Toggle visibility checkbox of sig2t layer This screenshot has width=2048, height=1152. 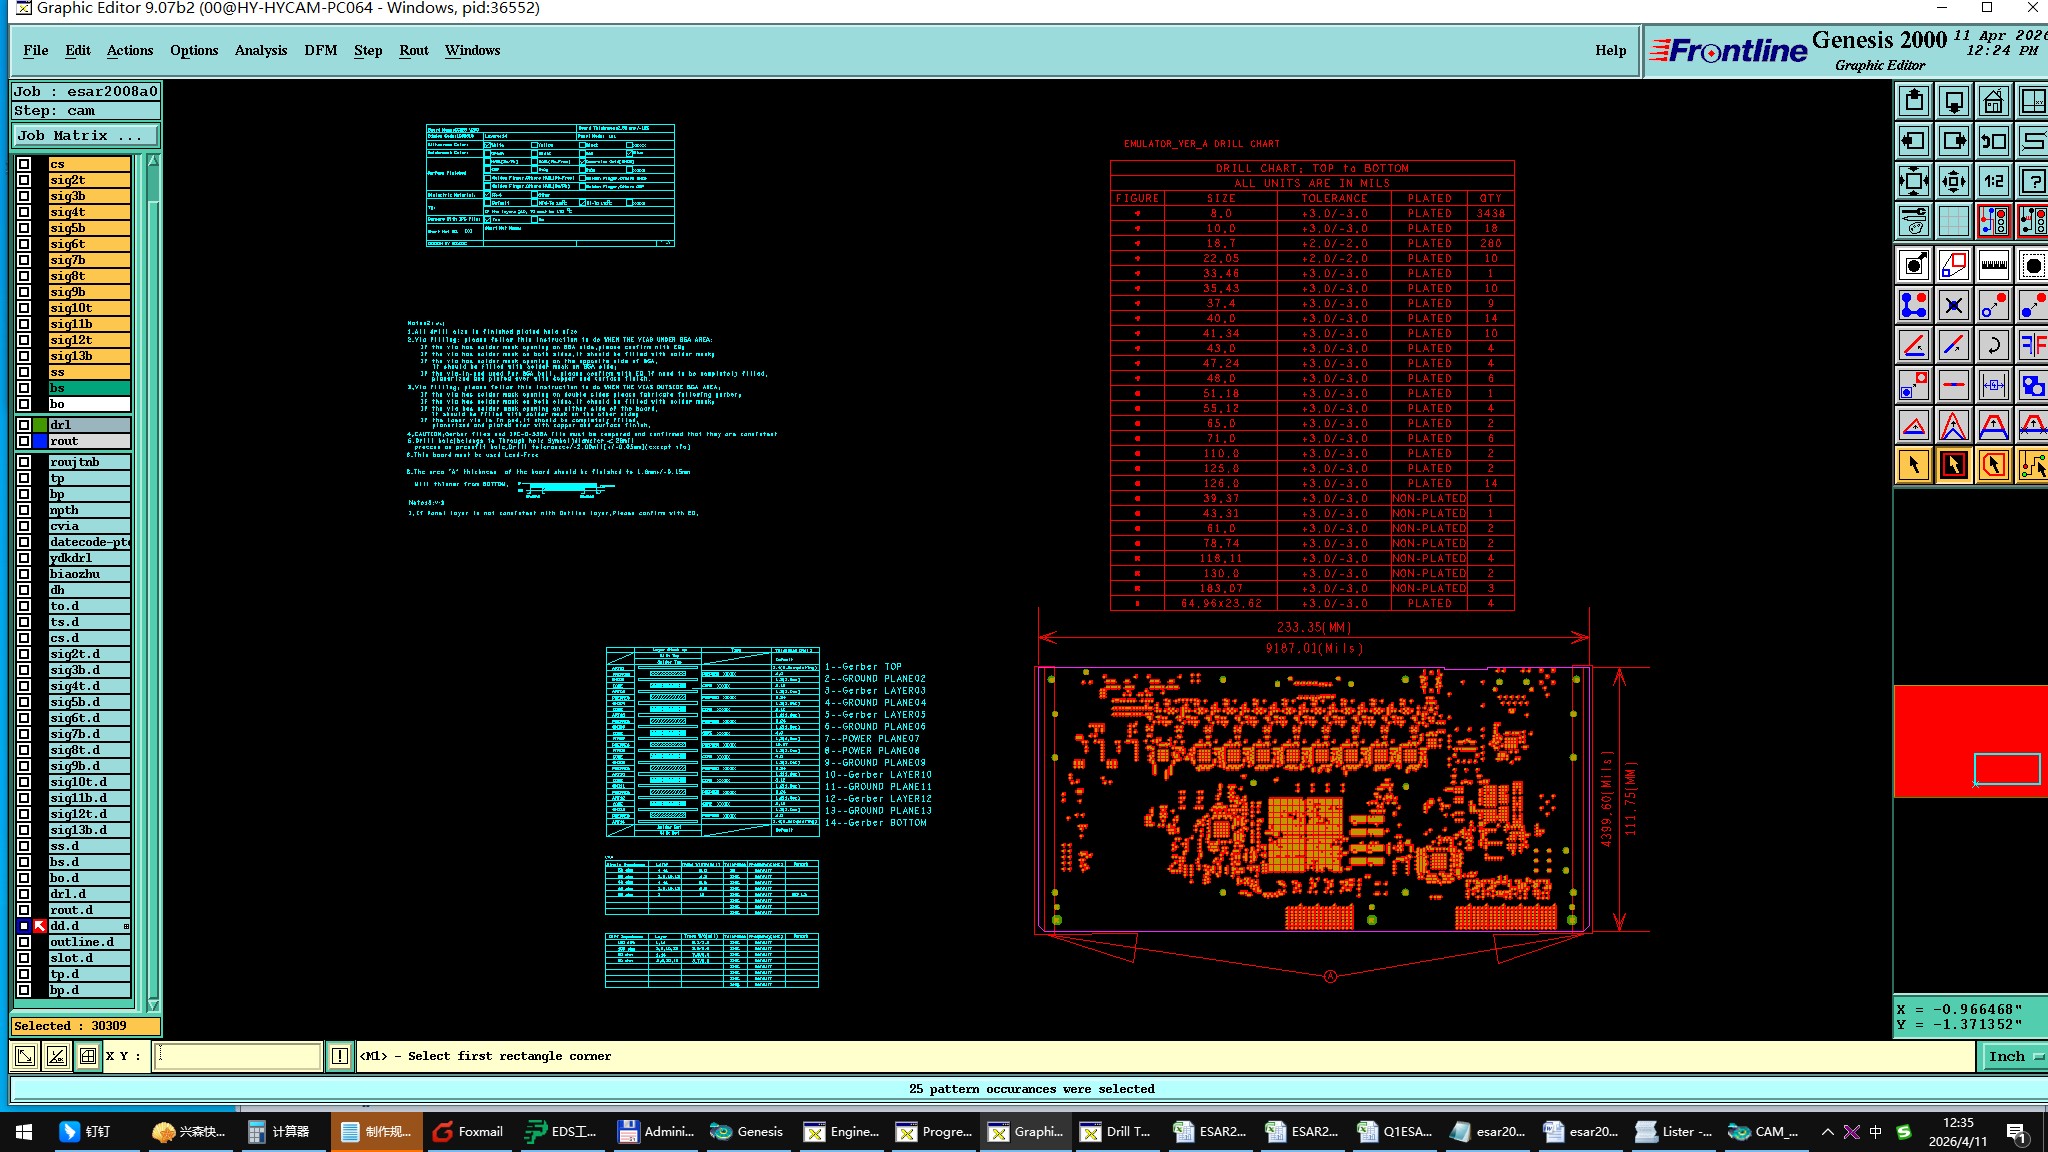pos(24,180)
